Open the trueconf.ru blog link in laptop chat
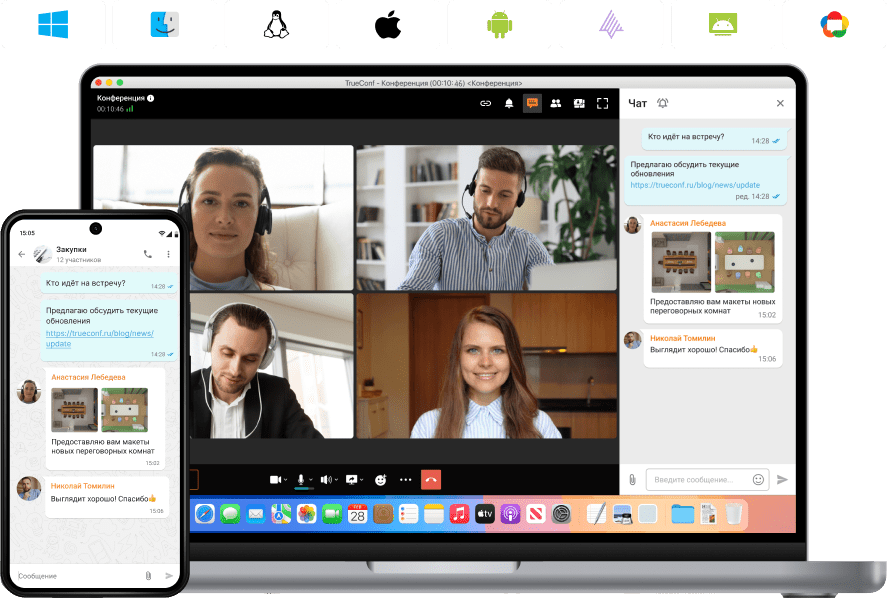This screenshot has width=887, height=598. pyautogui.click(x=694, y=185)
